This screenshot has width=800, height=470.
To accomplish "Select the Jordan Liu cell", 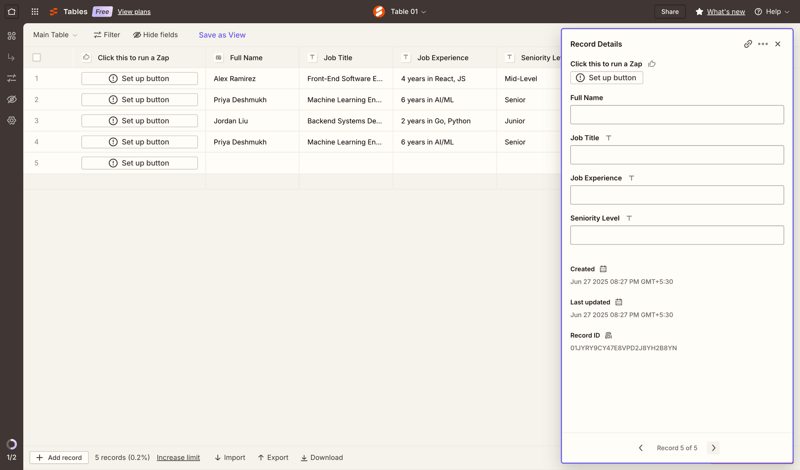I will [x=253, y=121].
